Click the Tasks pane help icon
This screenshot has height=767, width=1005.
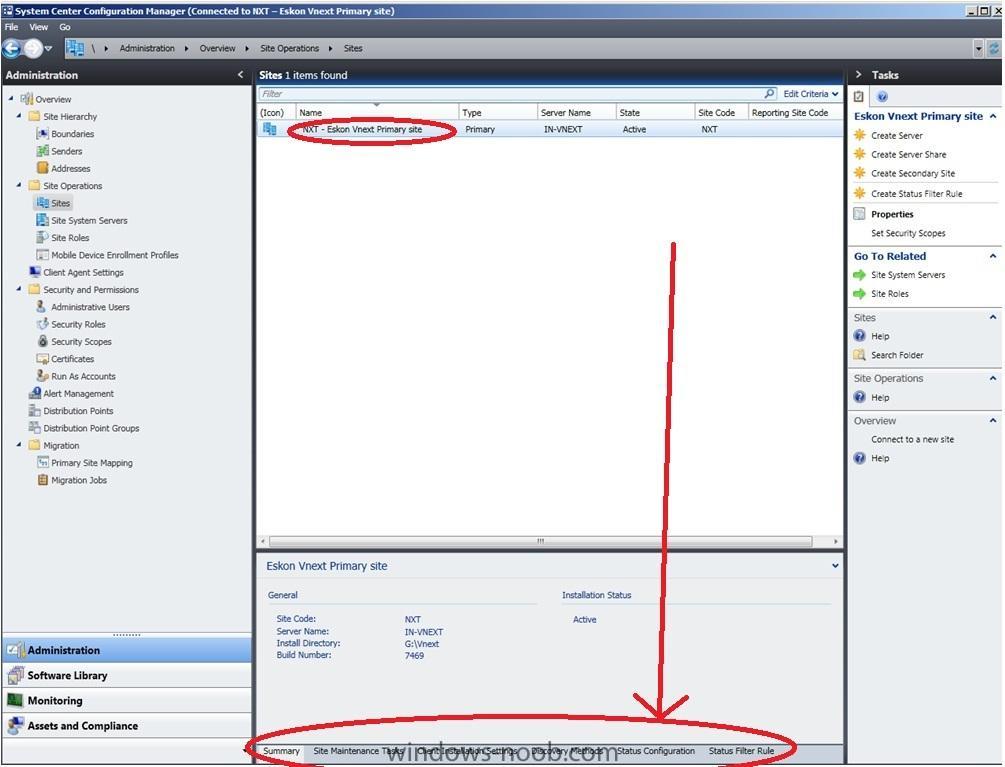(882, 97)
